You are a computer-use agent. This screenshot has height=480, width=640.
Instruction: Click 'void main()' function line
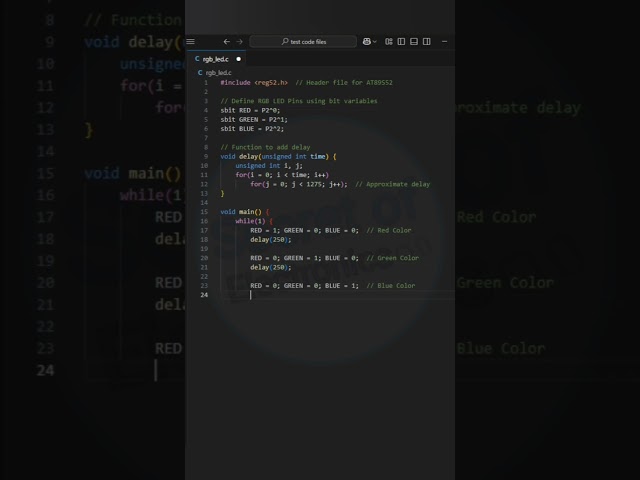coord(241,212)
